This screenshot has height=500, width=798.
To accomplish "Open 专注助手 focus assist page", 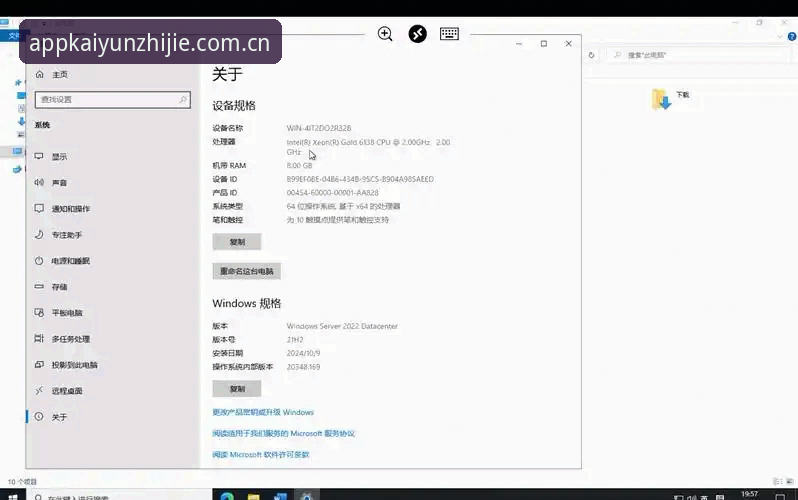I will click(x=58, y=235).
